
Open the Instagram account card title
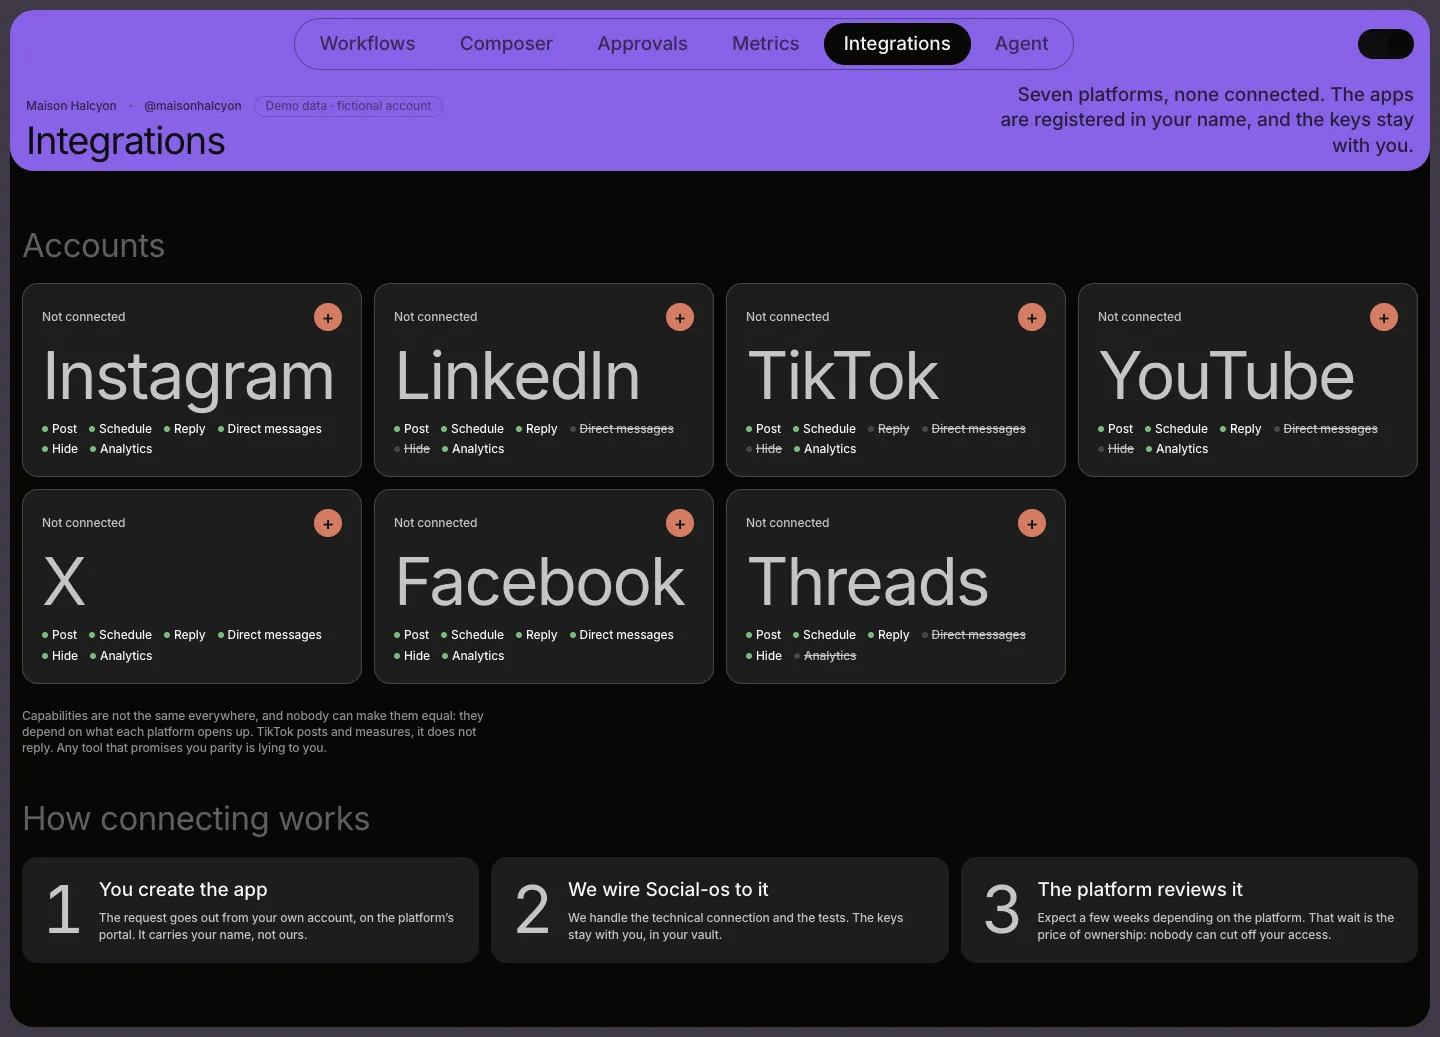coord(188,377)
